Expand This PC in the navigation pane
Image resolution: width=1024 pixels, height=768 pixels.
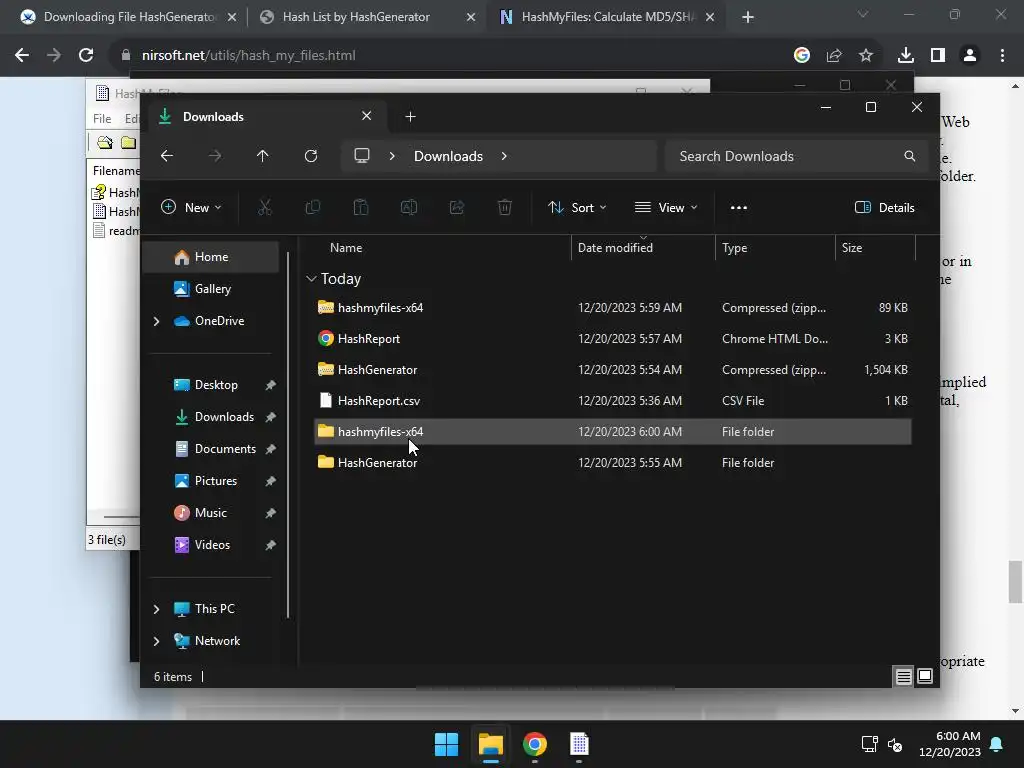click(156, 609)
